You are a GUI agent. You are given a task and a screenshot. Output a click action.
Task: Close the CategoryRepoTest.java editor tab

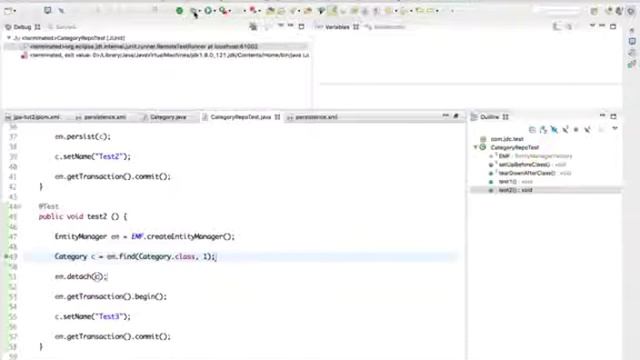point(277,117)
